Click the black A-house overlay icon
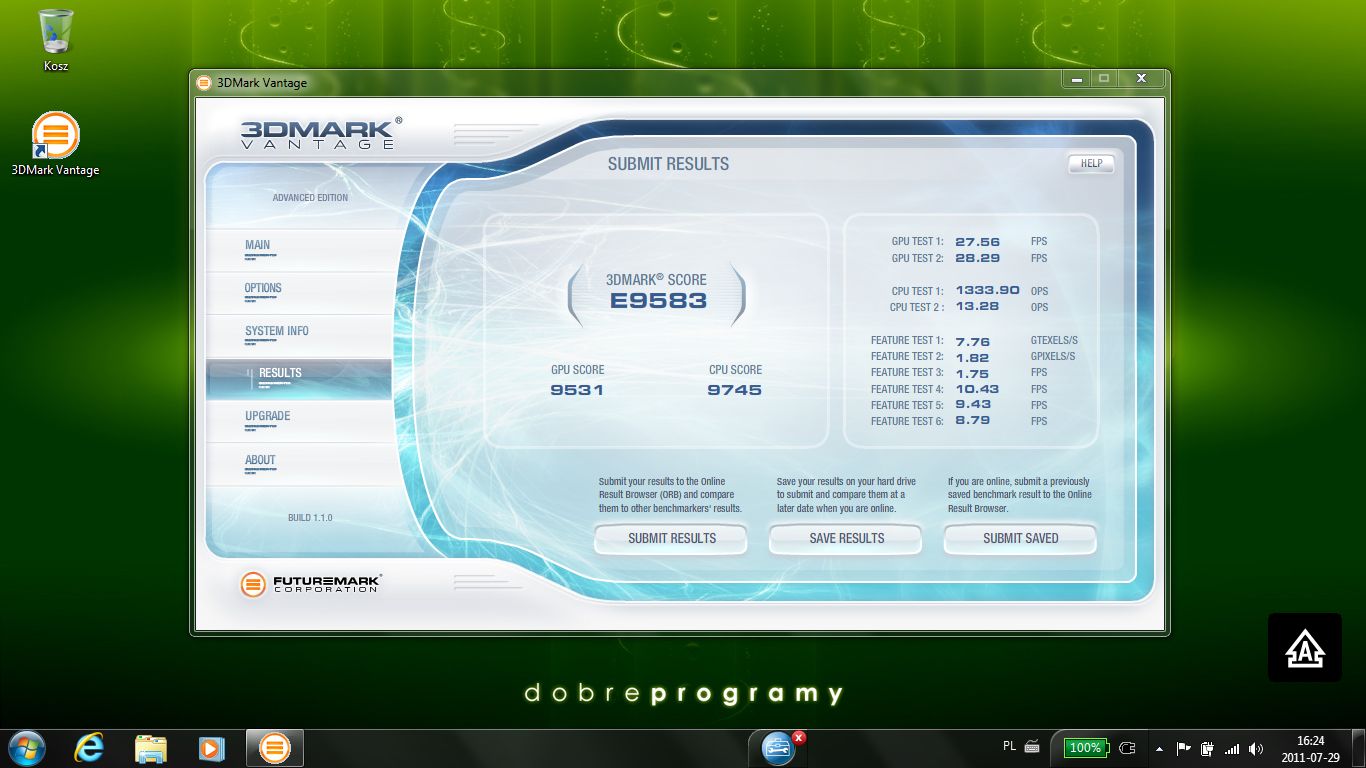1366x768 pixels. pyautogui.click(x=1305, y=648)
